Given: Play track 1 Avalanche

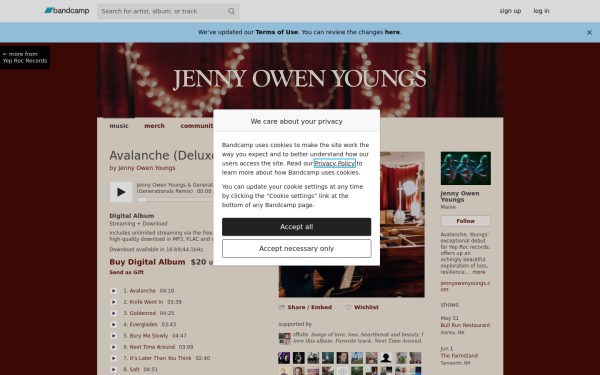Looking at the screenshot, I should click(x=113, y=291).
